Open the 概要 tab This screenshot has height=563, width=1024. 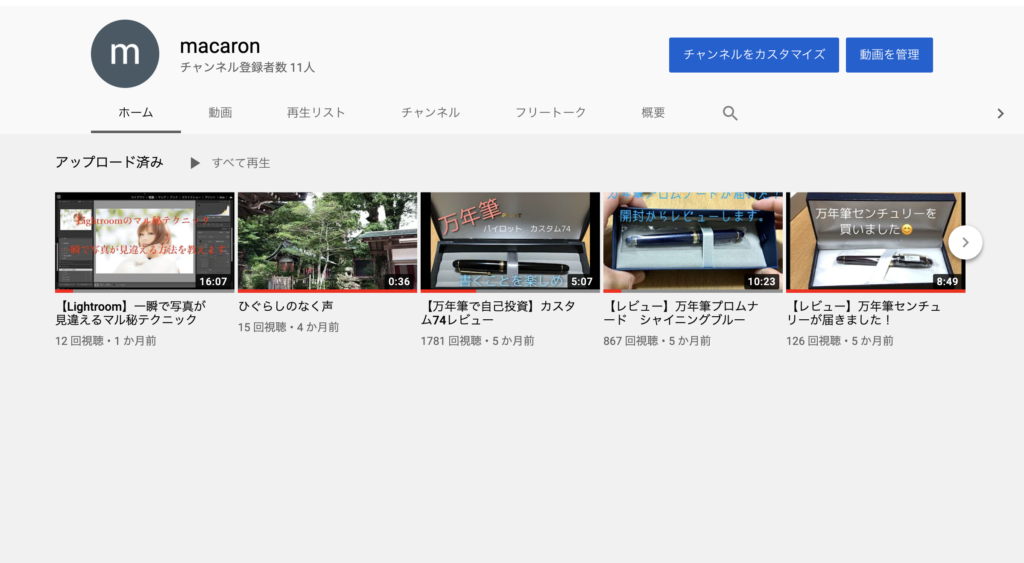653,113
